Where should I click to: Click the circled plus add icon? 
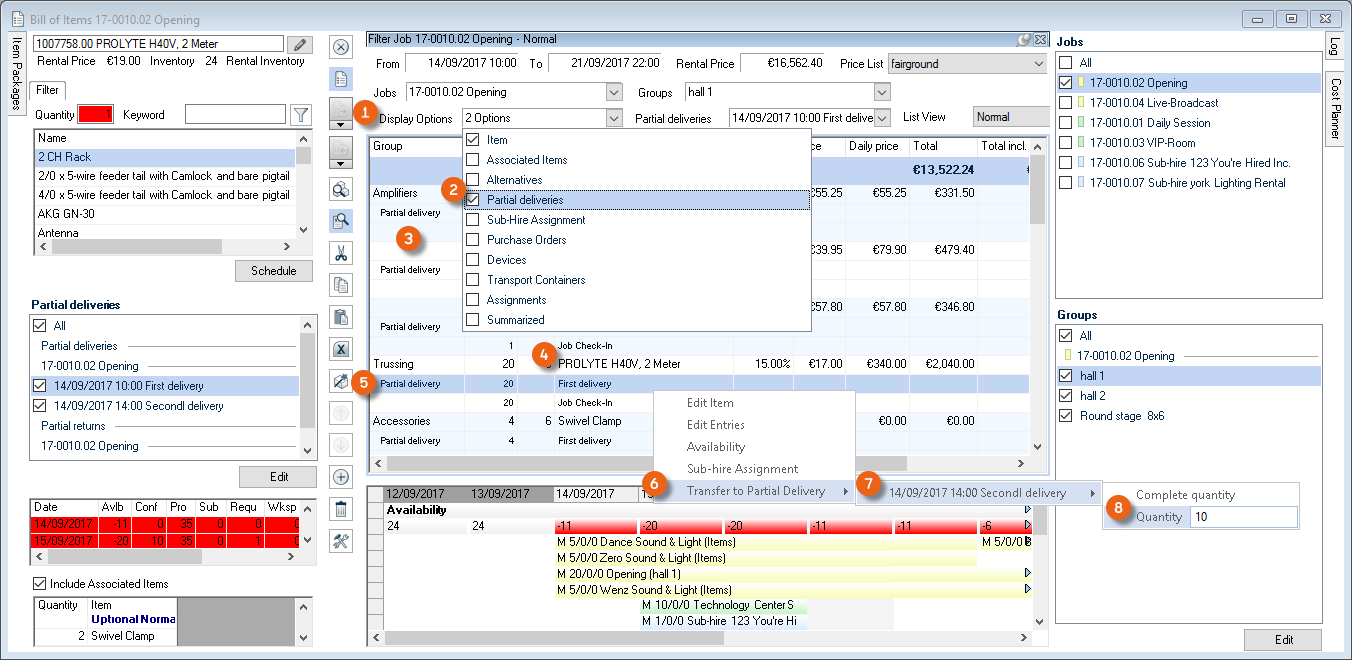pyautogui.click(x=341, y=477)
